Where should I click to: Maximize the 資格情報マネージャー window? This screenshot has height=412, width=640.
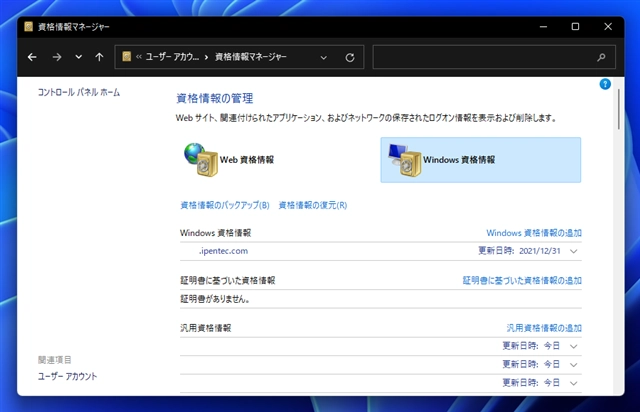click(575, 27)
